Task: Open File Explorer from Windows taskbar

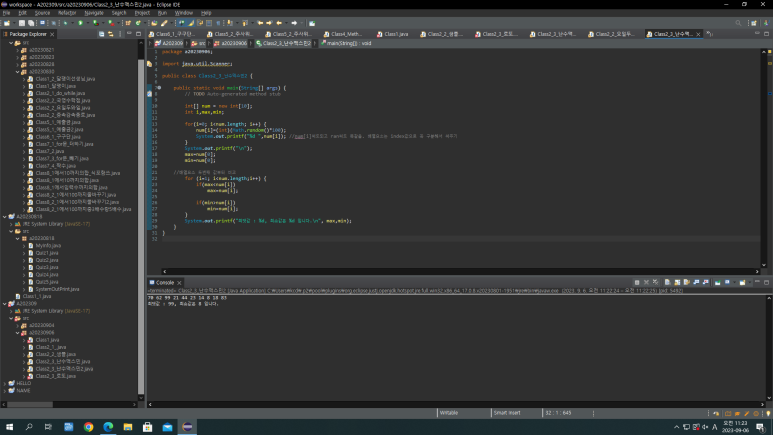Action: tap(128, 427)
